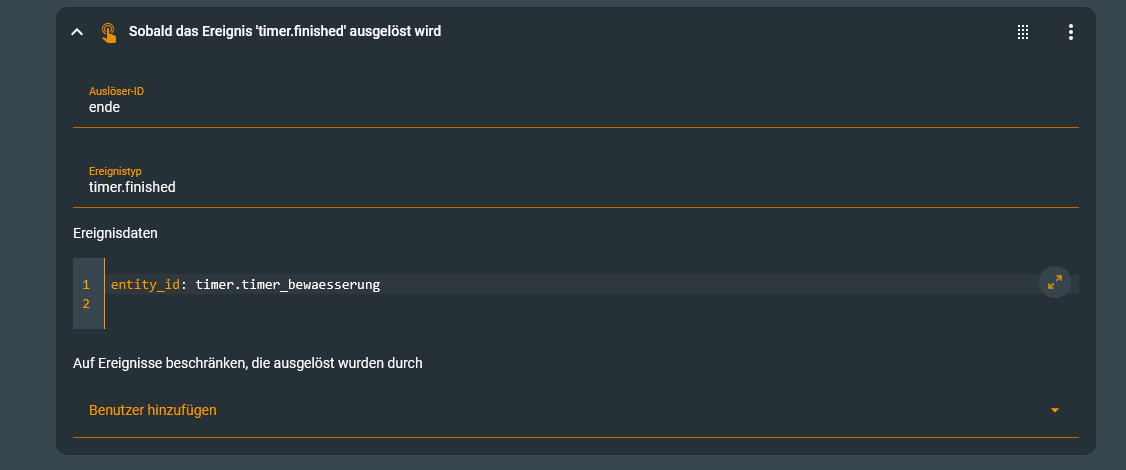Click the orange event trigger icon
The height and width of the screenshot is (470, 1126).
[108, 32]
